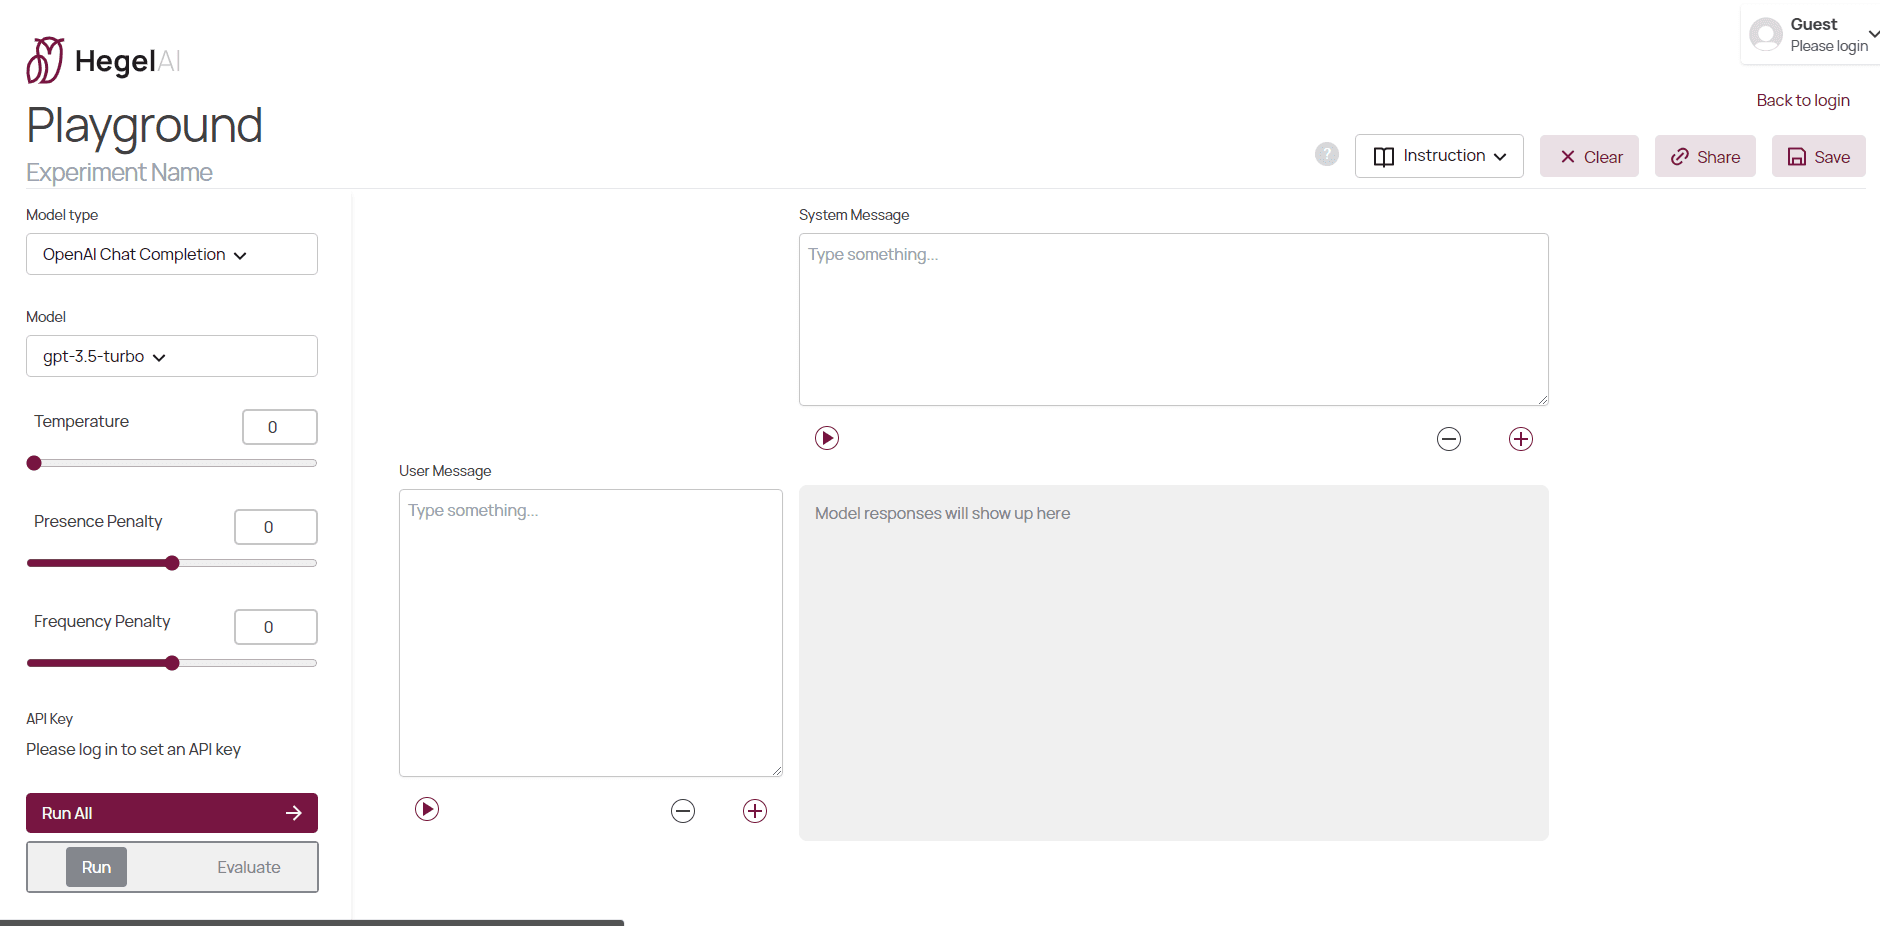This screenshot has height=926, width=1880.
Task: Open the Model type dropdown
Action: [172, 254]
